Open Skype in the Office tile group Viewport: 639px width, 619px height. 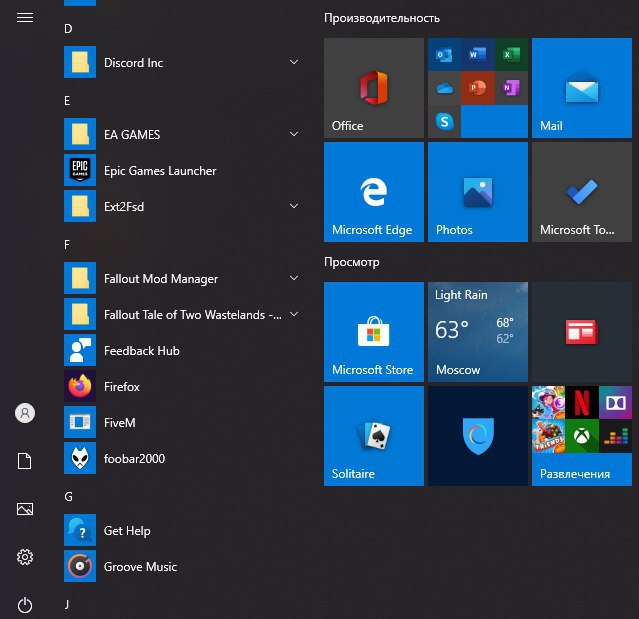point(444,121)
